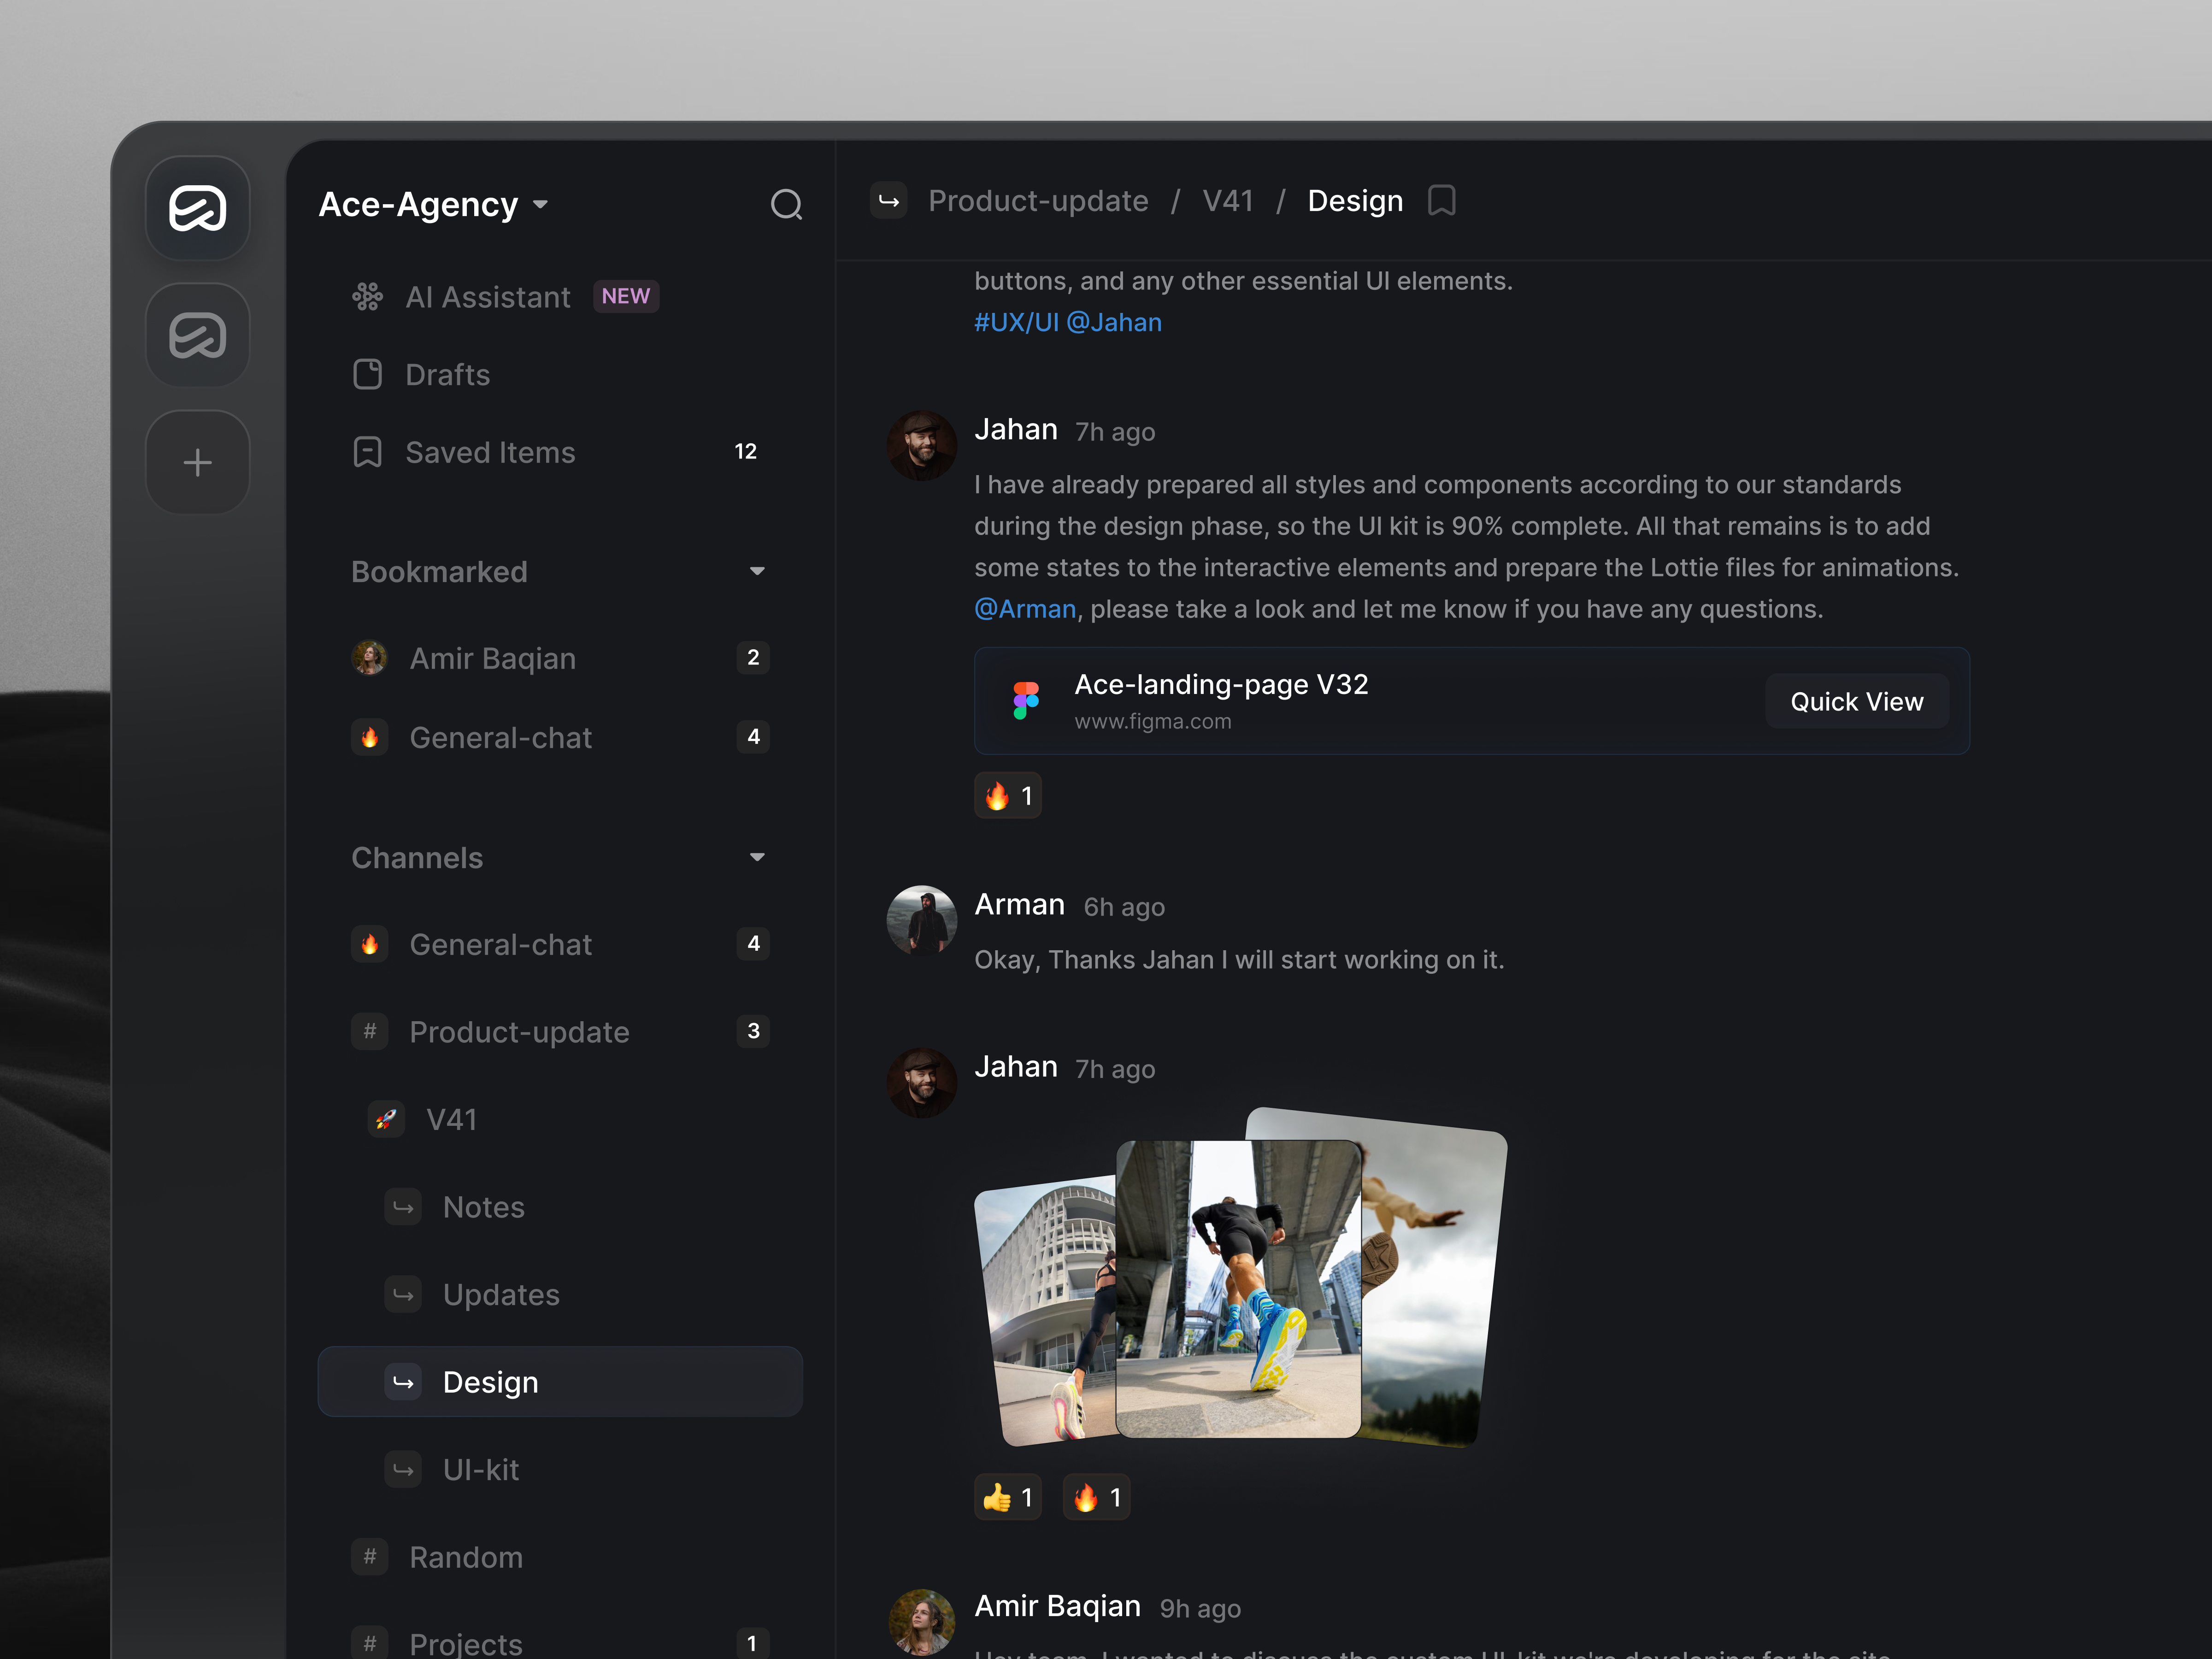Toggle the fire reaction on Jahan's Figma message
The height and width of the screenshot is (1659, 2212).
pyautogui.click(x=1007, y=795)
